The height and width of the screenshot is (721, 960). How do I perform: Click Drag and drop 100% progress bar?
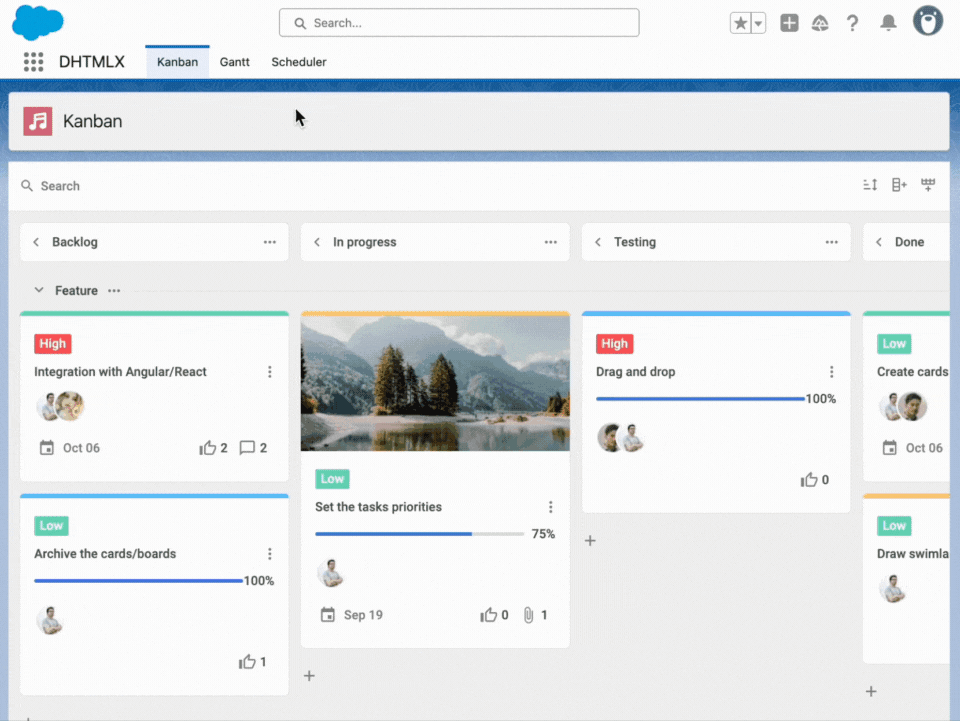click(700, 398)
